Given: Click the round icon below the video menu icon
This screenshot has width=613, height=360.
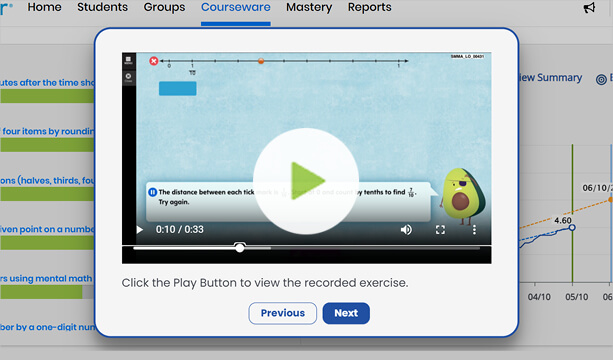Looking at the screenshot, I should point(128,77).
